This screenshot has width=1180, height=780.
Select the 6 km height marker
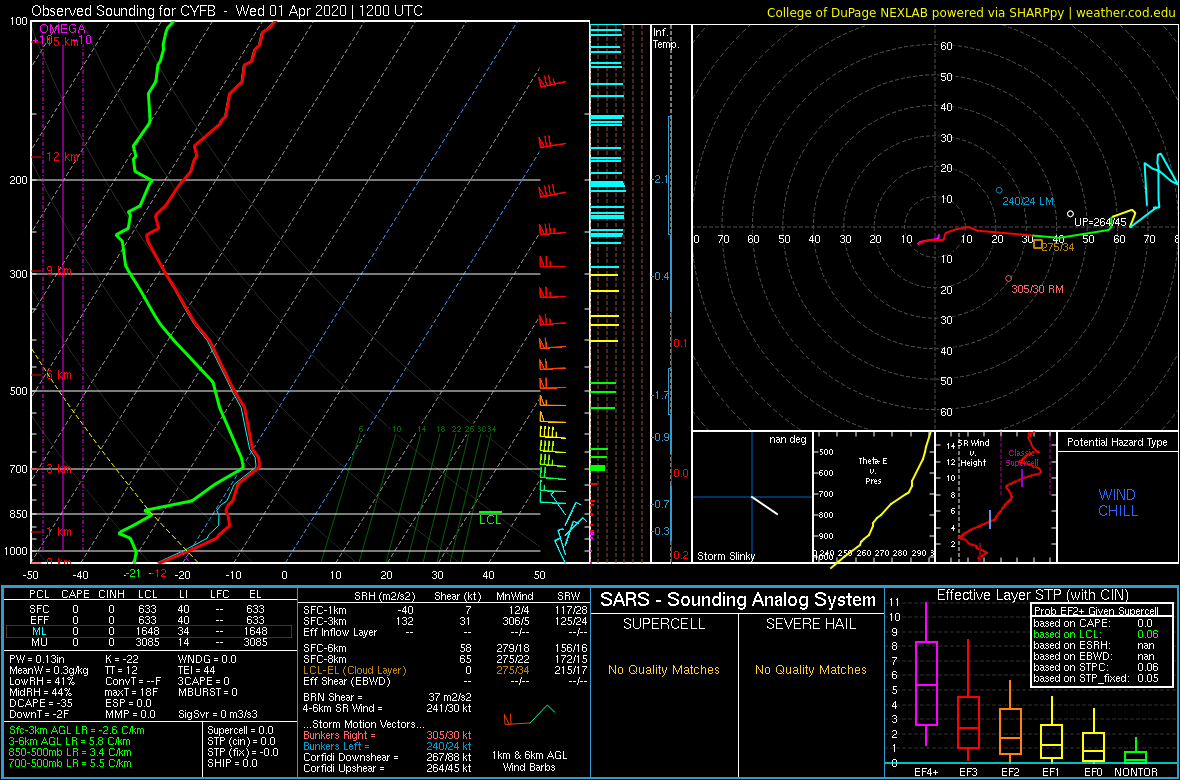point(57,375)
